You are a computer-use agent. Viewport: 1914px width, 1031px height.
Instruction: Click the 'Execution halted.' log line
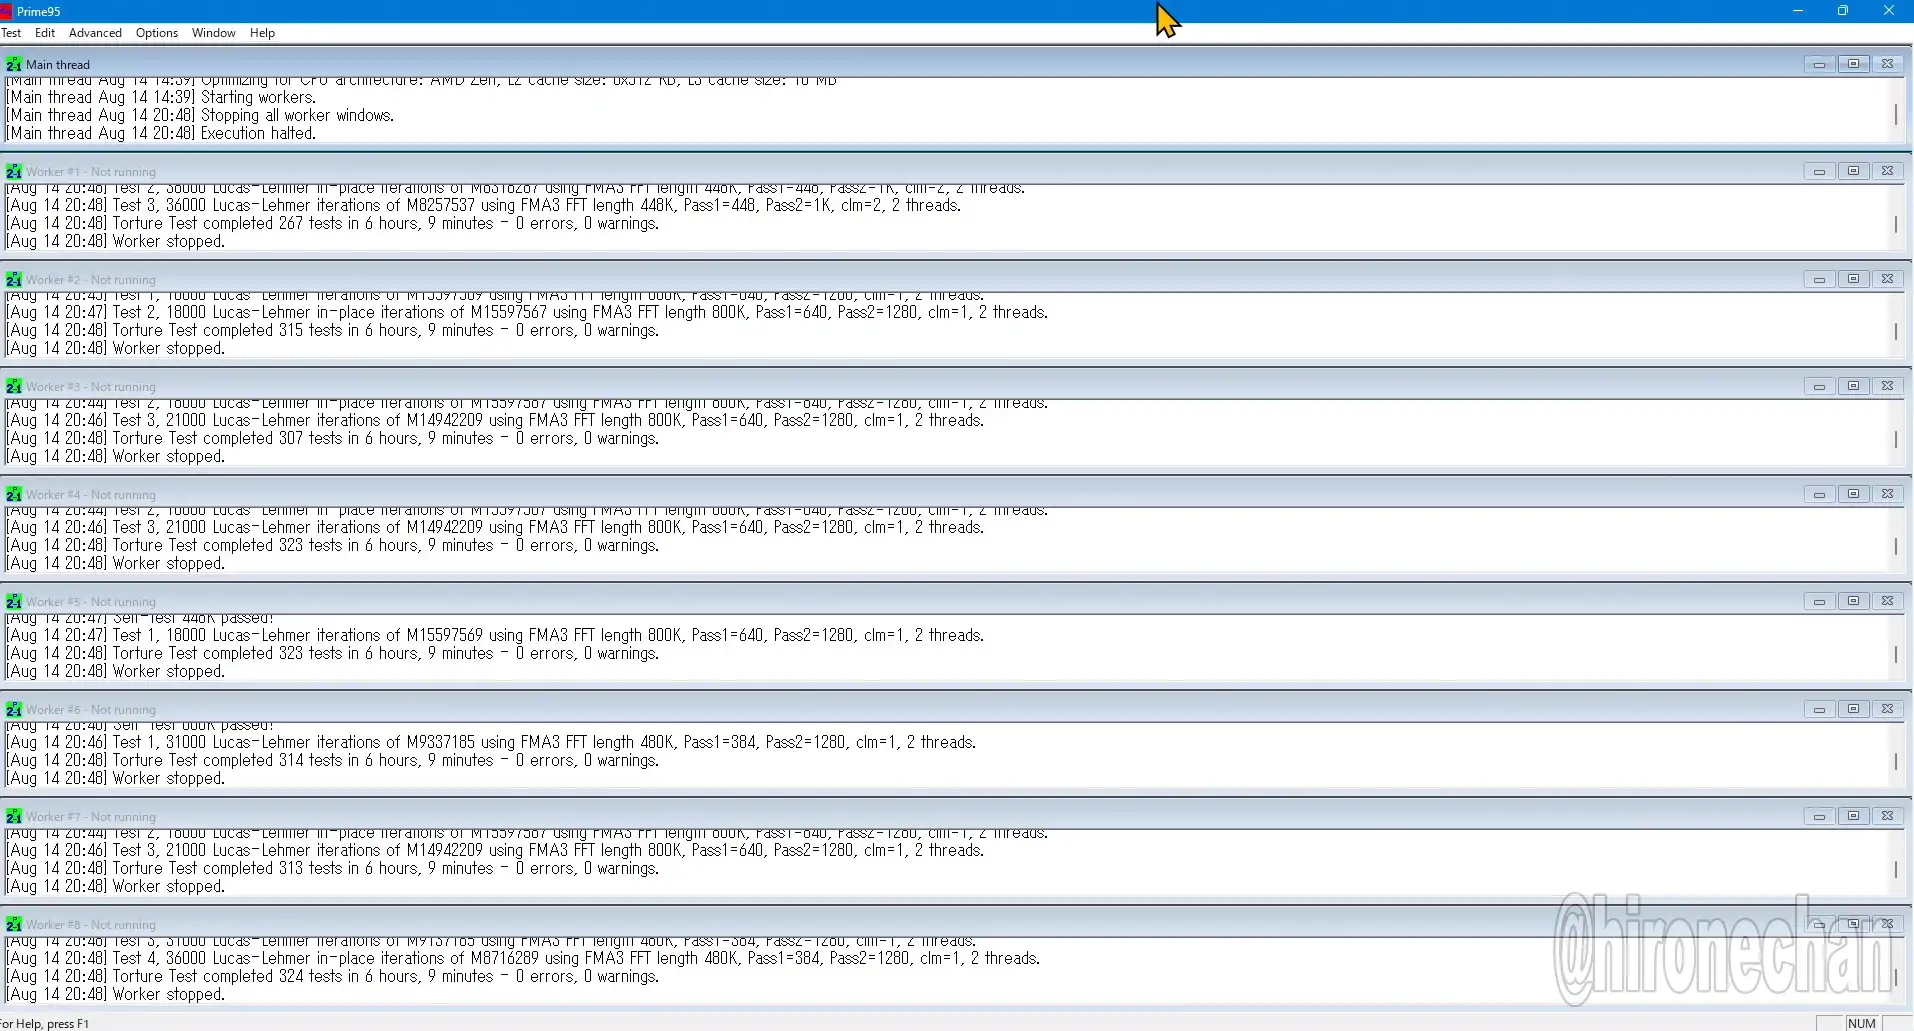(161, 133)
